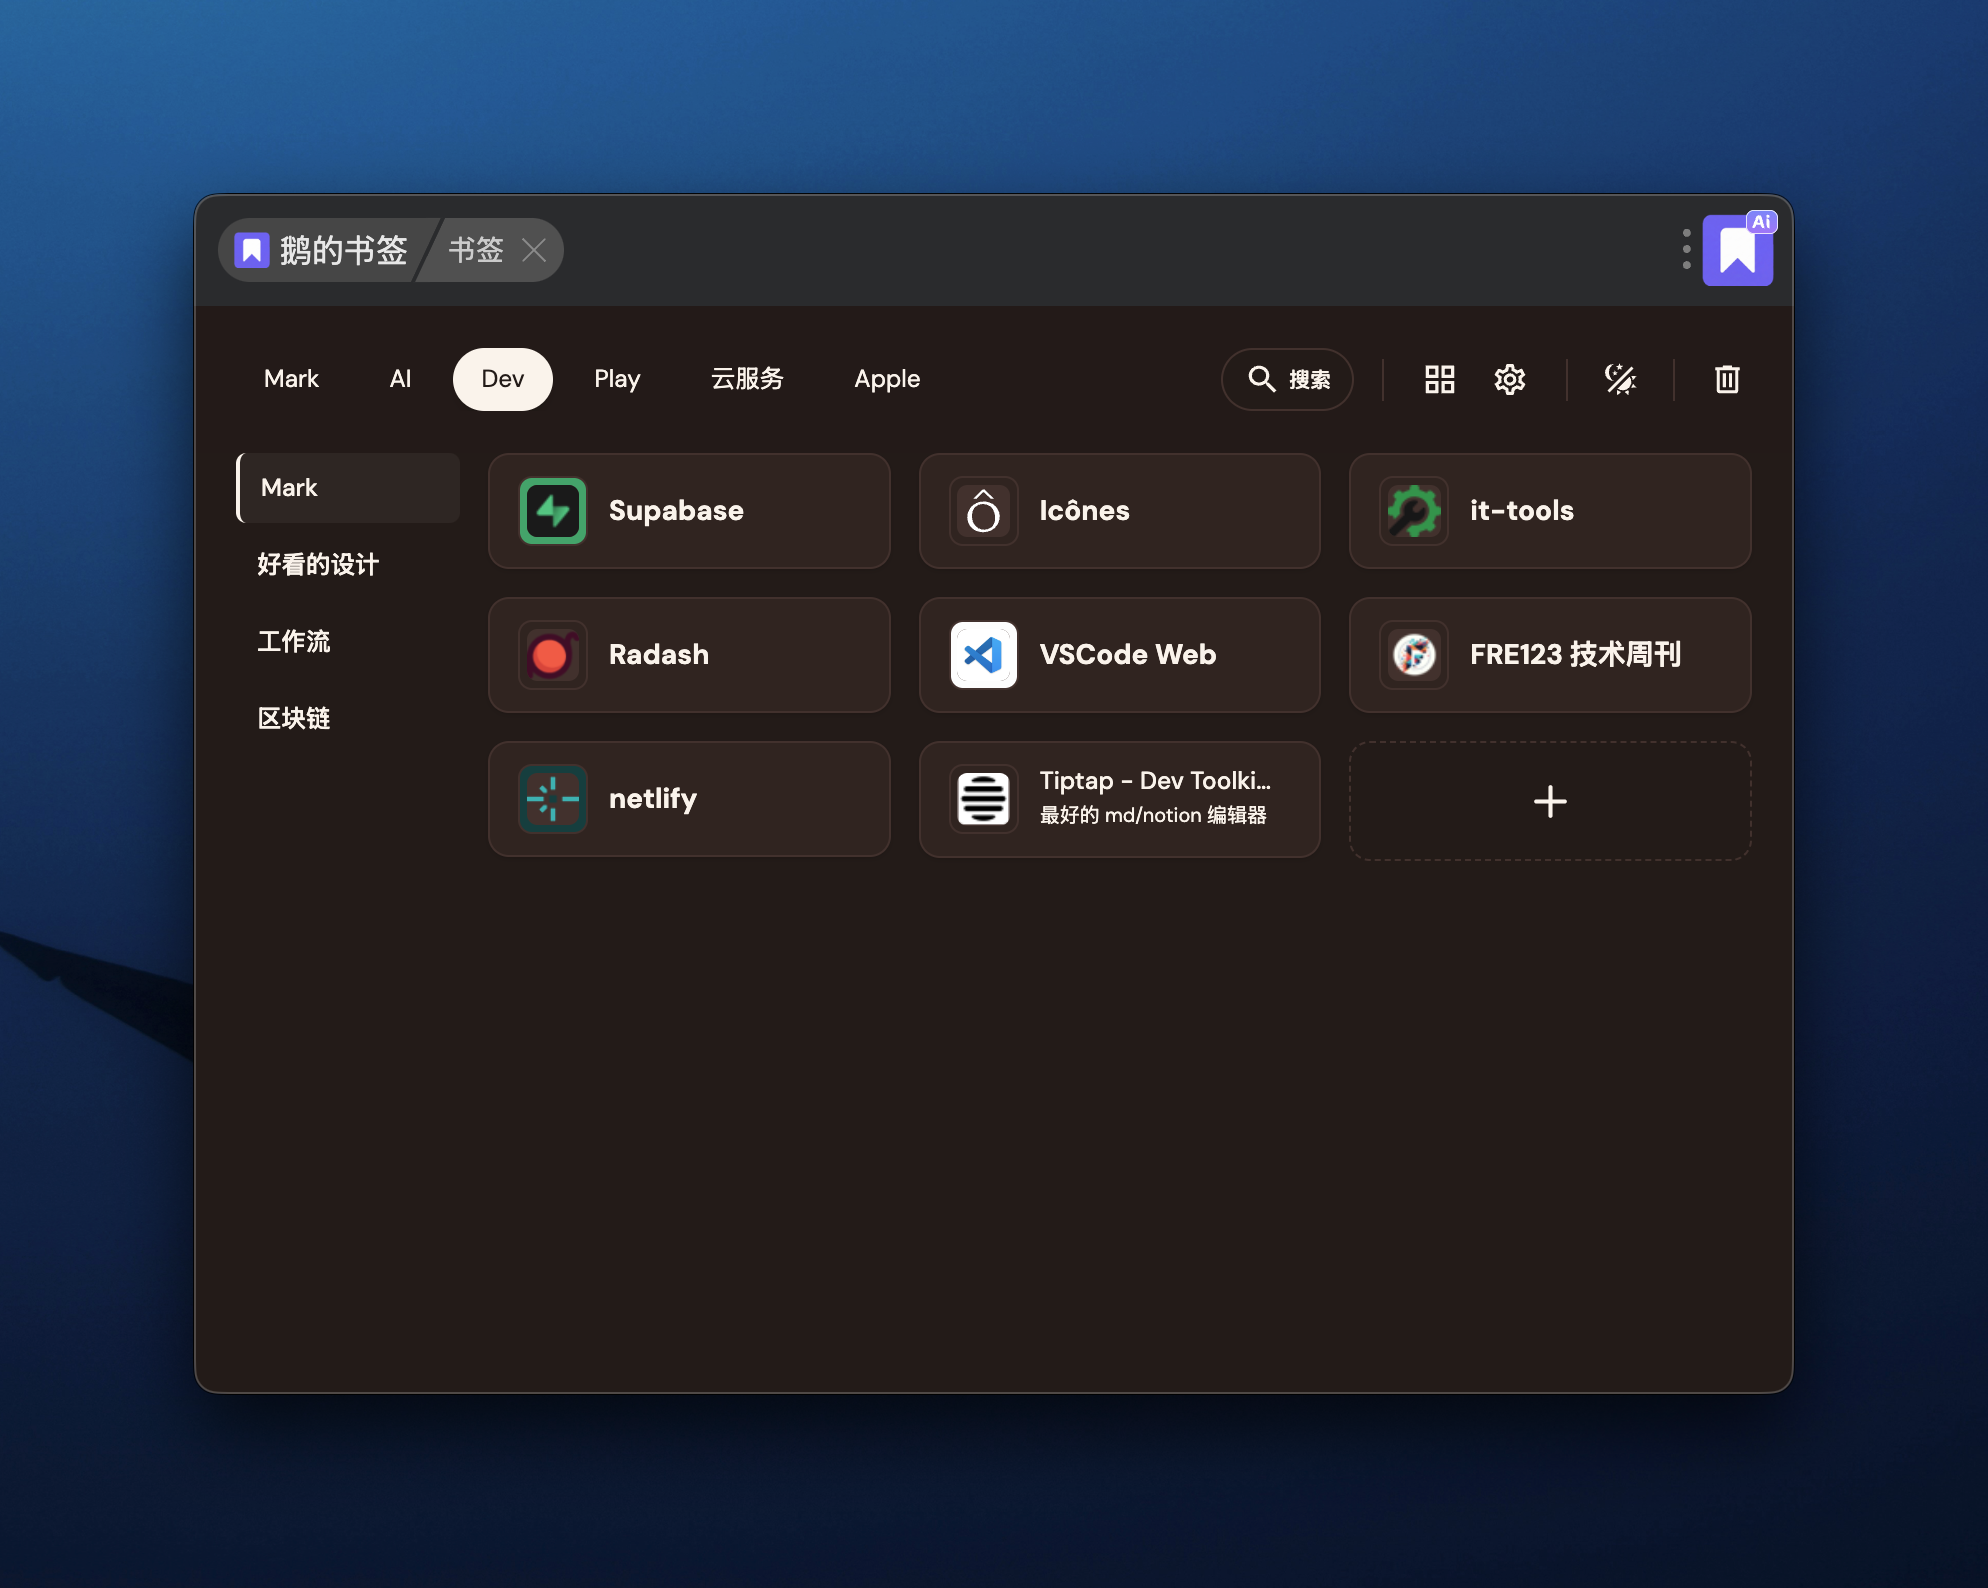
Task: Select the AI category tab
Action: 400,379
